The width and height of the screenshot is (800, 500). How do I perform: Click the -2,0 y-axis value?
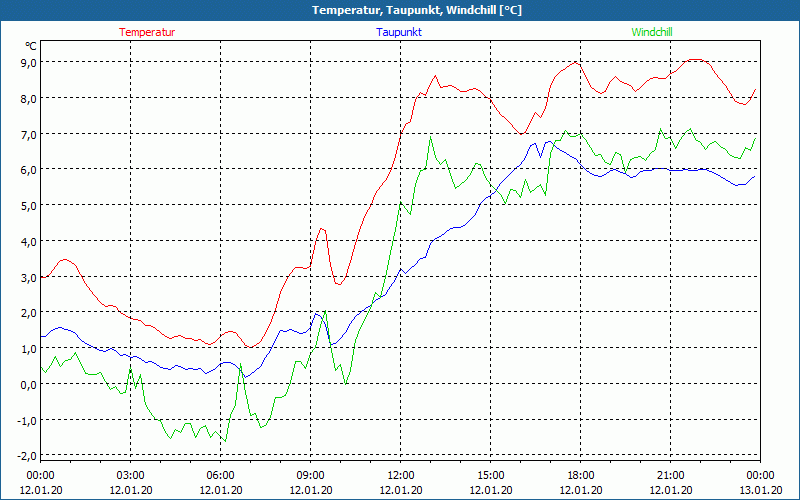[27, 456]
